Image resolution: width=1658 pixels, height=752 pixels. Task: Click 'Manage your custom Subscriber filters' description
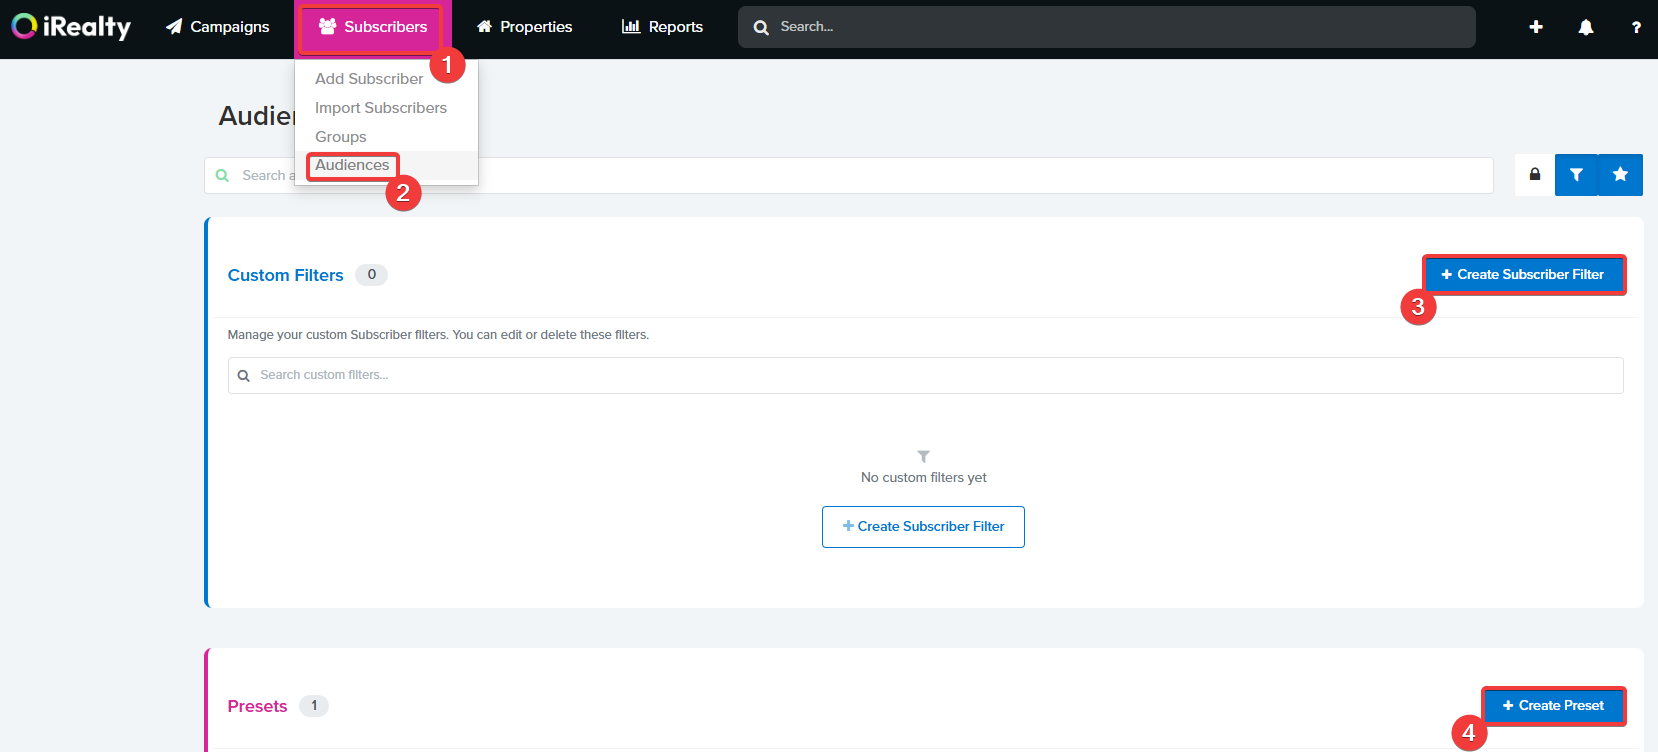(x=438, y=335)
